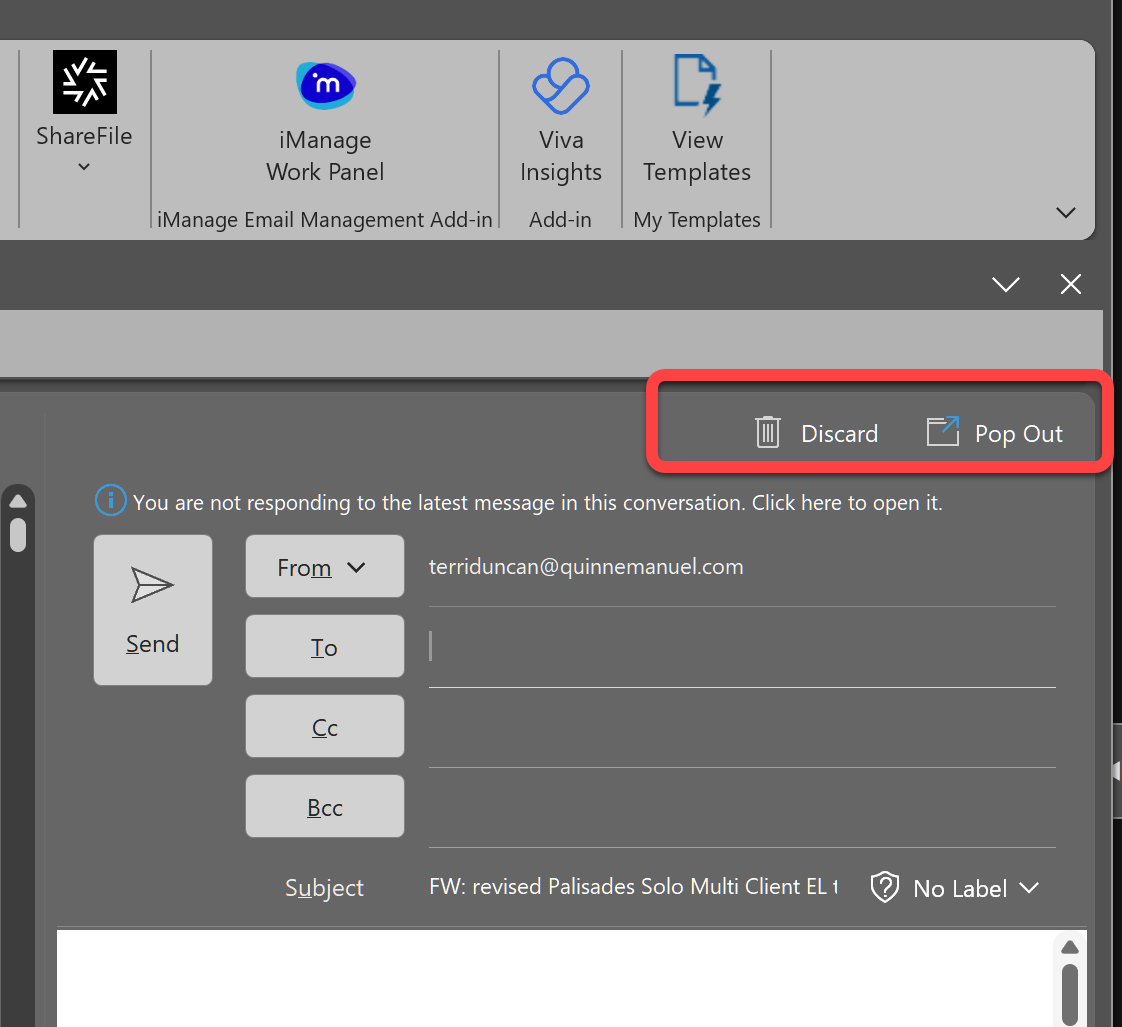1122x1027 pixels.
Task: Click the Discard trash icon
Action: pyautogui.click(x=767, y=432)
